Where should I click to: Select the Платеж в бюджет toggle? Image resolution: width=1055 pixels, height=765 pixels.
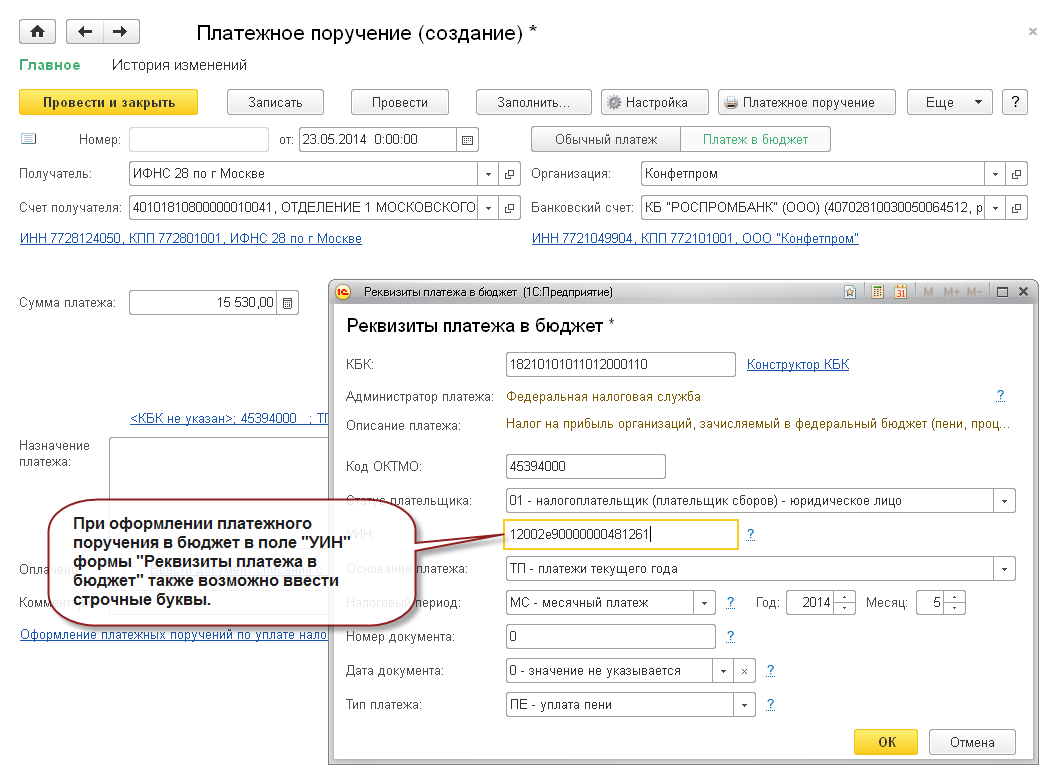[755, 140]
